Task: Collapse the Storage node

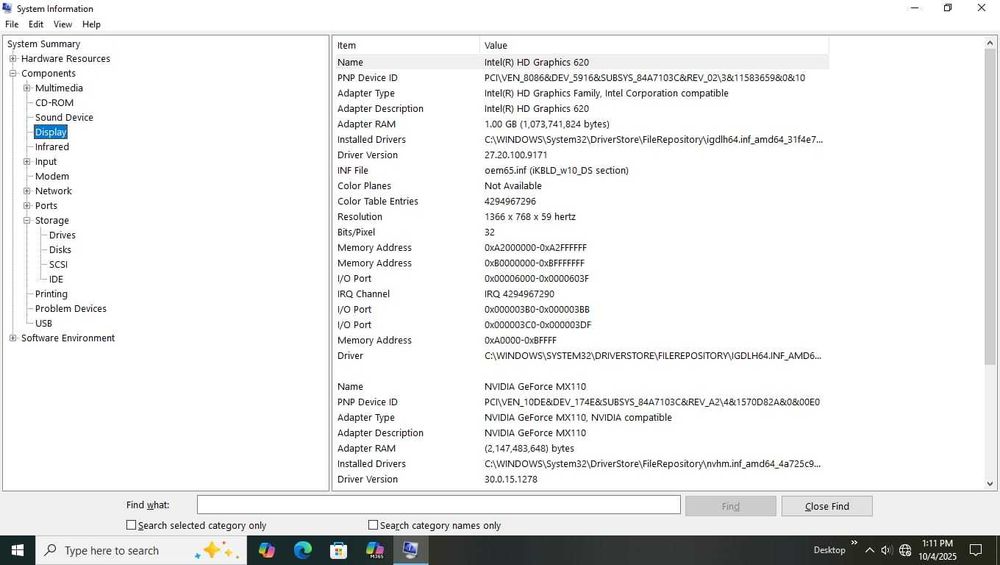Action: tap(27, 220)
